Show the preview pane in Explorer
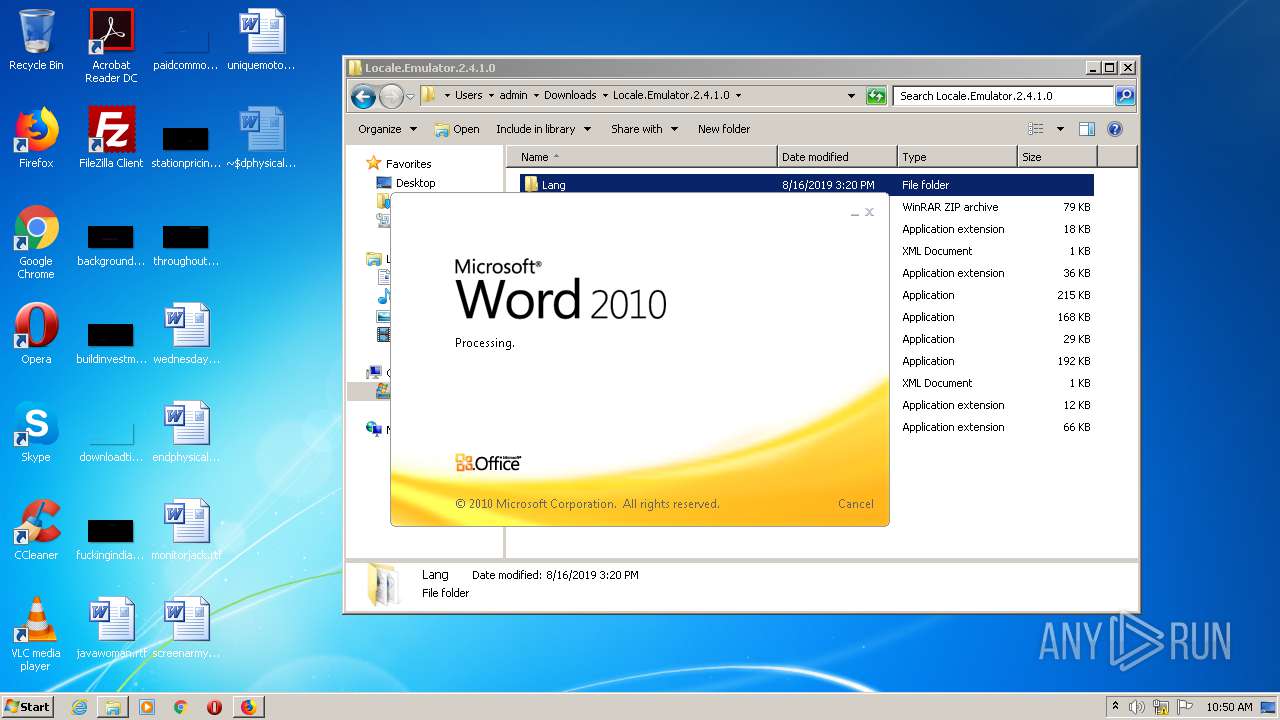Viewport: 1280px width, 720px height. pos(1087,129)
